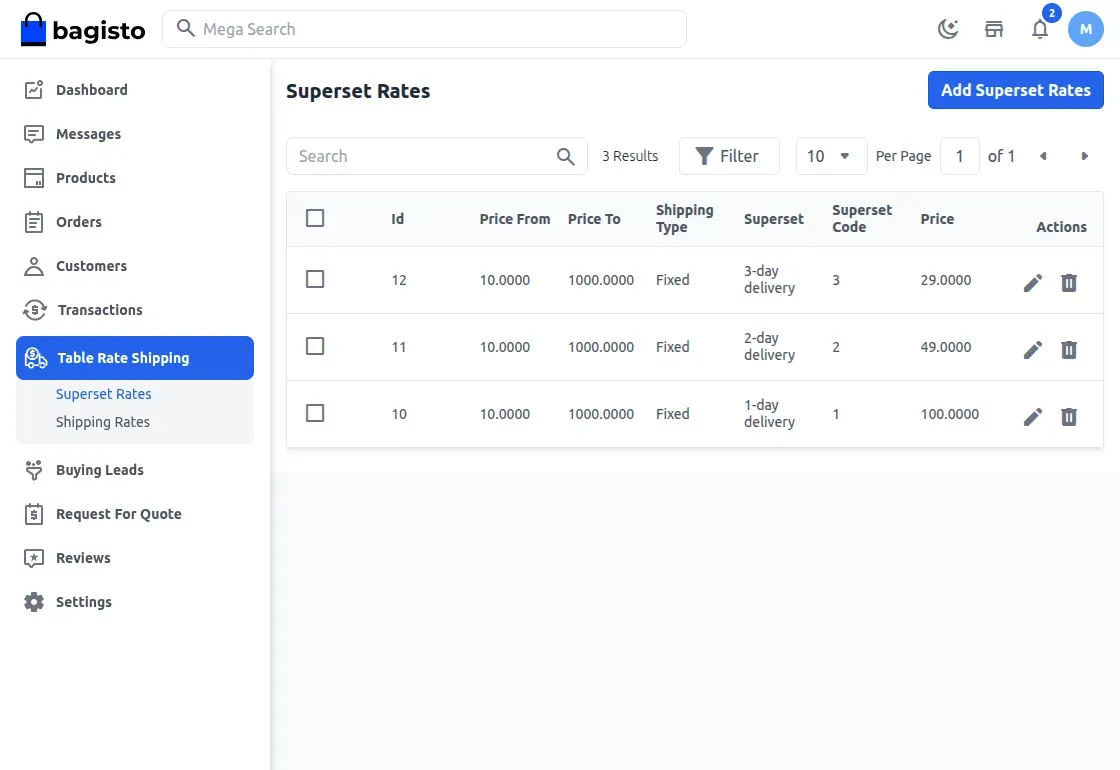This screenshot has height=770, width=1120.
Task: Open the Messages section
Action: click(89, 133)
